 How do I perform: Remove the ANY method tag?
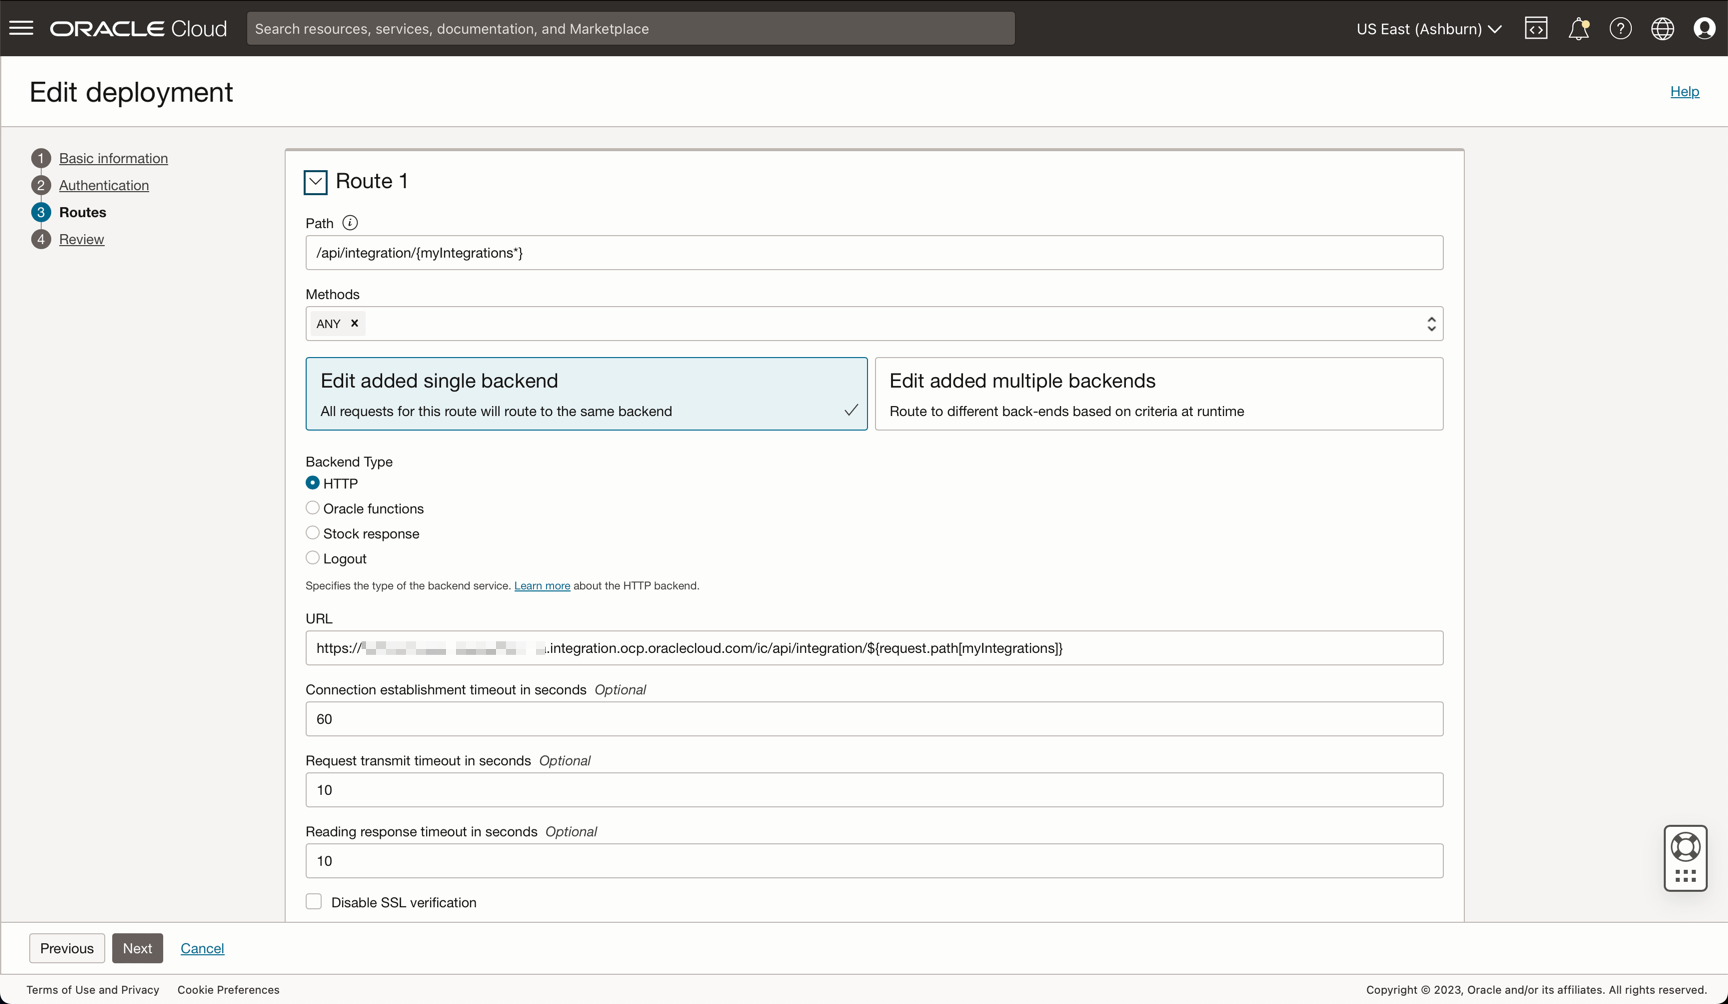pos(354,323)
